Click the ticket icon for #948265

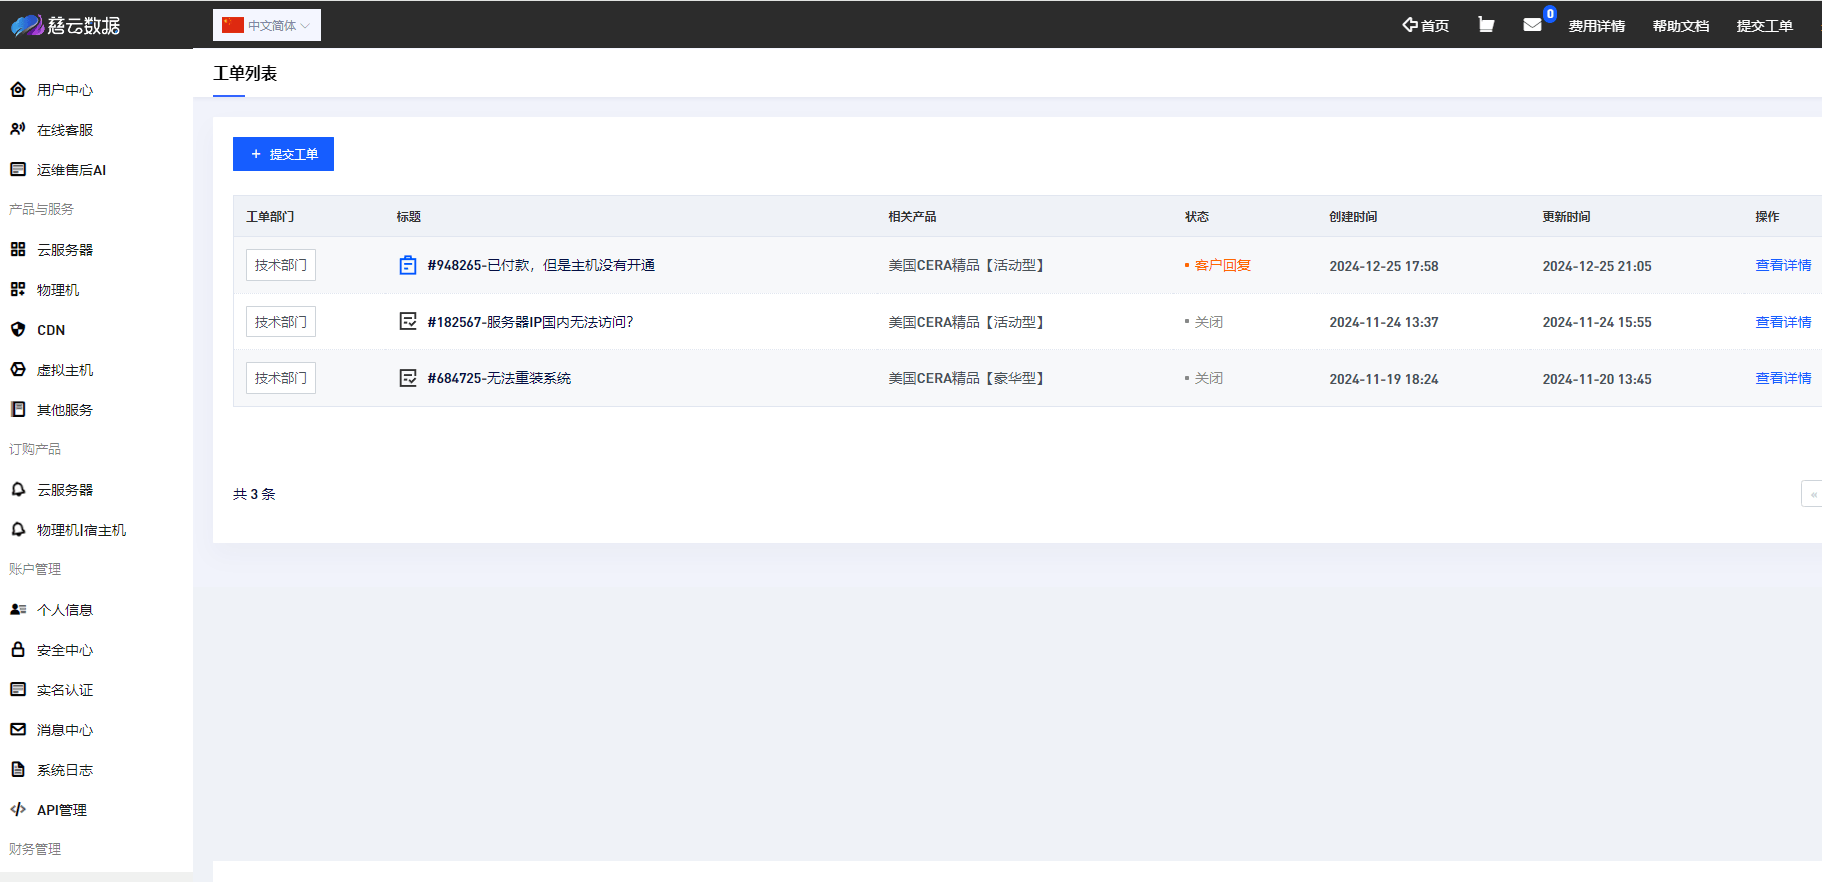[408, 265]
